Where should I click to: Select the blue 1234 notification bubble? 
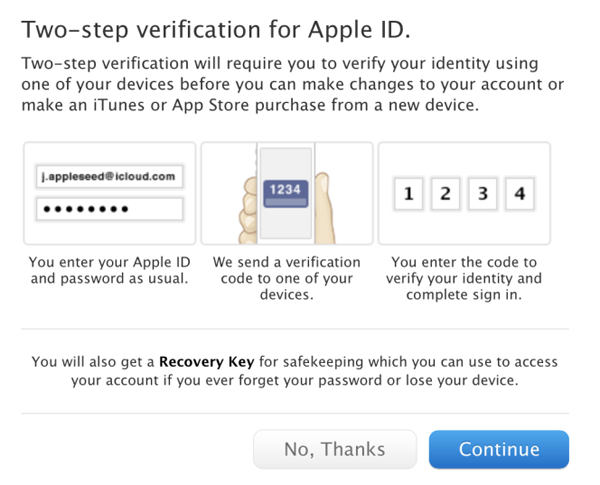tap(286, 193)
